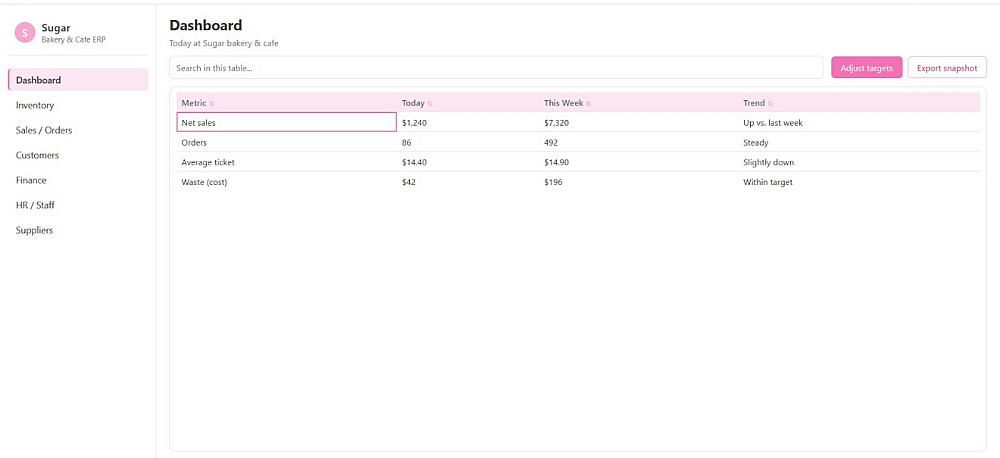Focus the Search in this table field
The height and width of the screenshot is (458, 1000).
click(496, 68)
